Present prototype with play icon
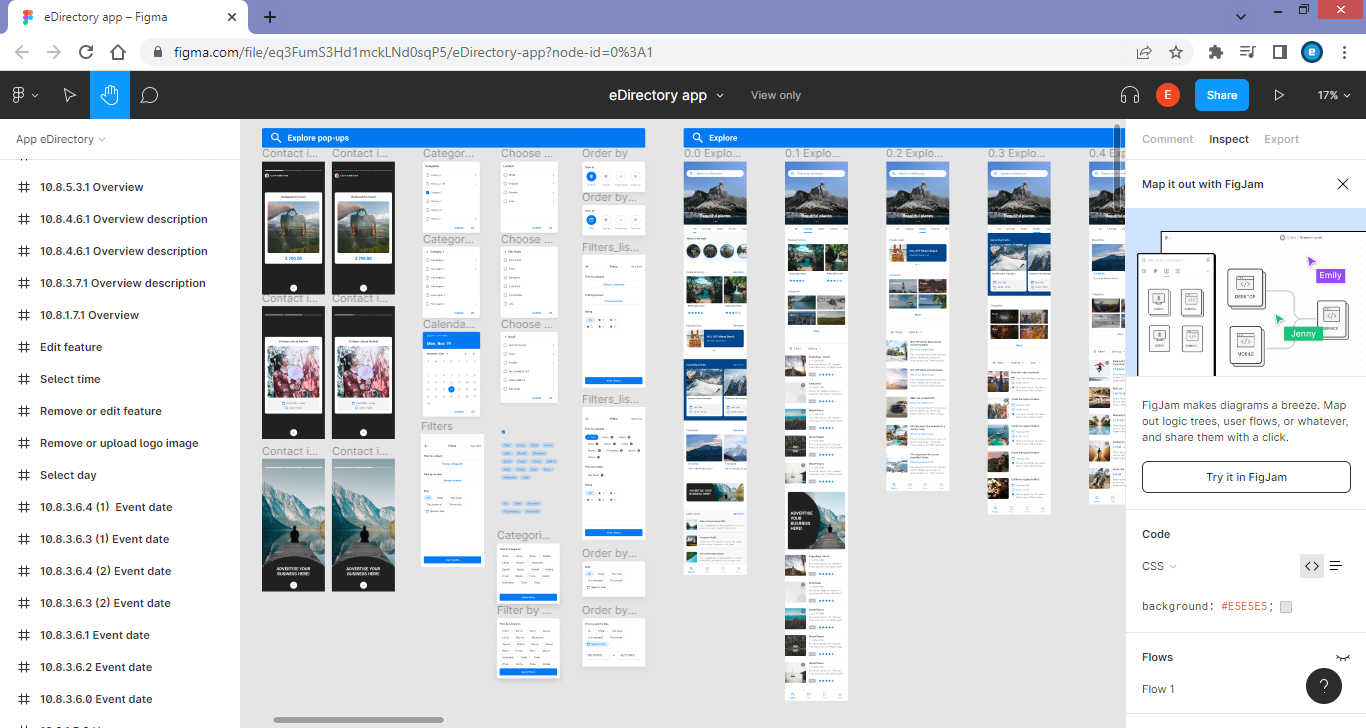Screen dimensions: 1366x728 tap(1278, 95)
